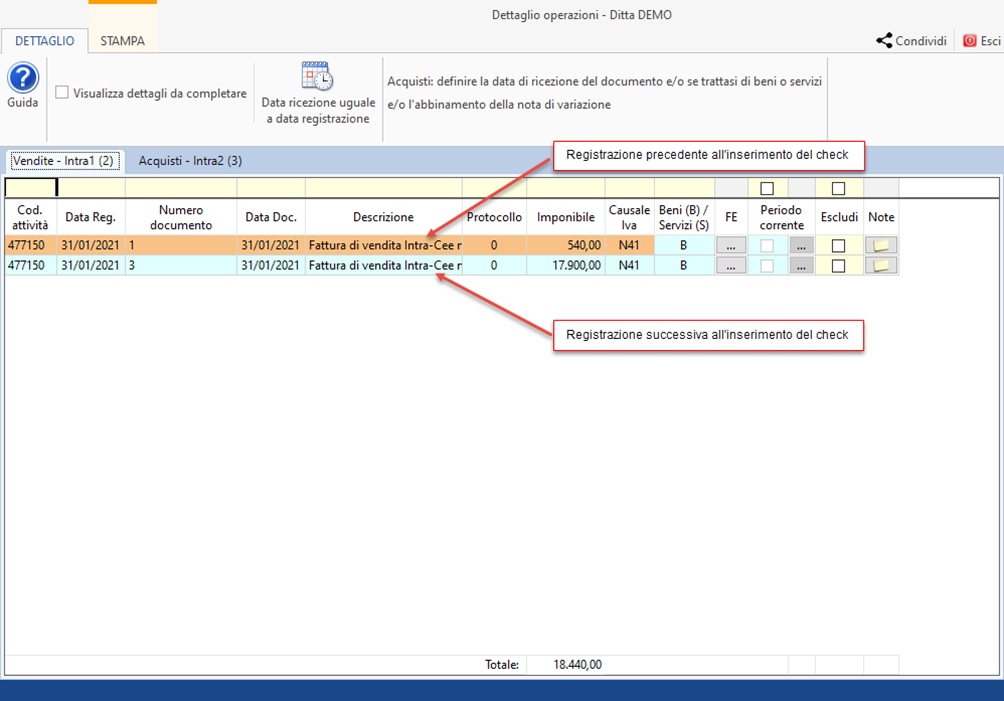Click the Esci exit icon
The image size is (1004, 701).
point(969,41)
